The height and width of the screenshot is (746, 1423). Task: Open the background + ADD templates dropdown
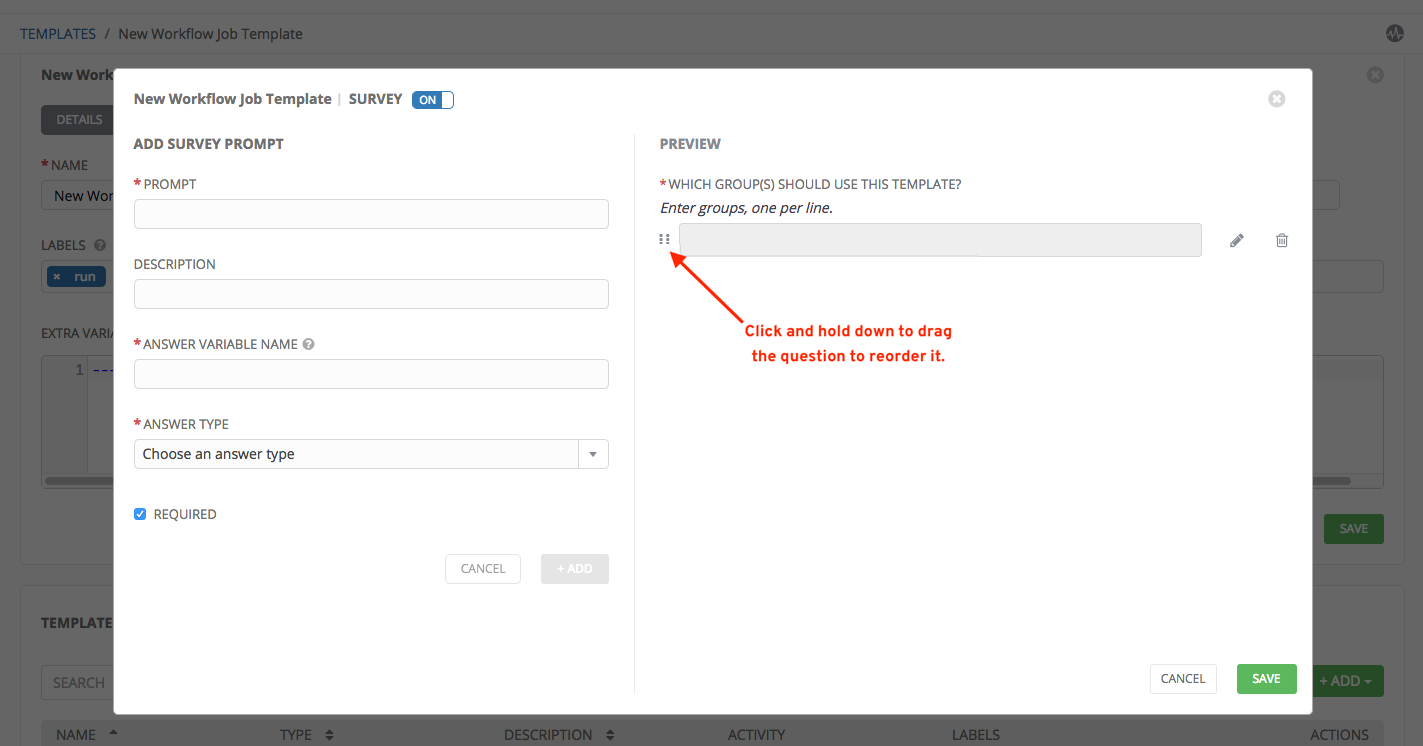pos(1347,681)
